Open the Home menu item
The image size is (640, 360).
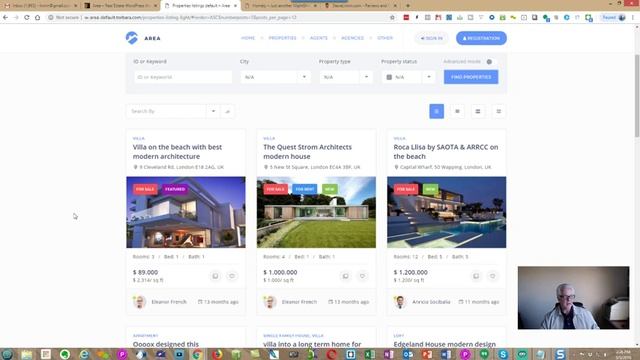(x=248, y=38)
